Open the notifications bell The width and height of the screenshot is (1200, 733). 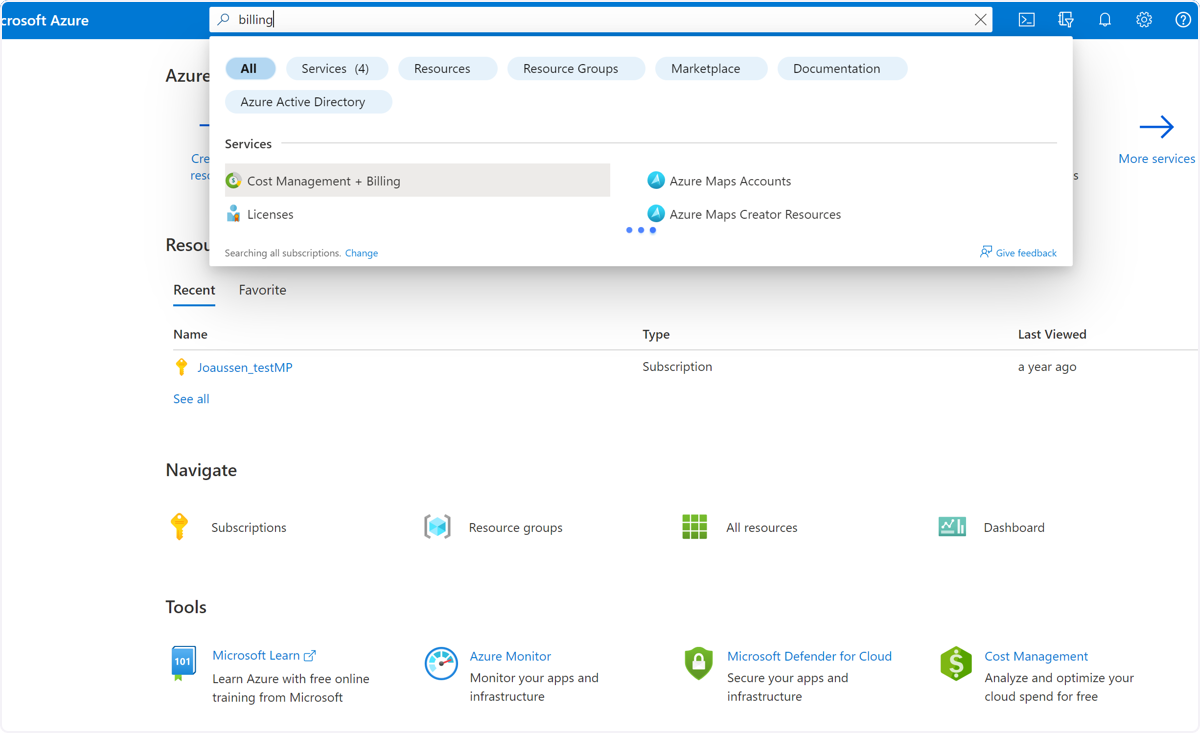click(x=1105, y=20)
